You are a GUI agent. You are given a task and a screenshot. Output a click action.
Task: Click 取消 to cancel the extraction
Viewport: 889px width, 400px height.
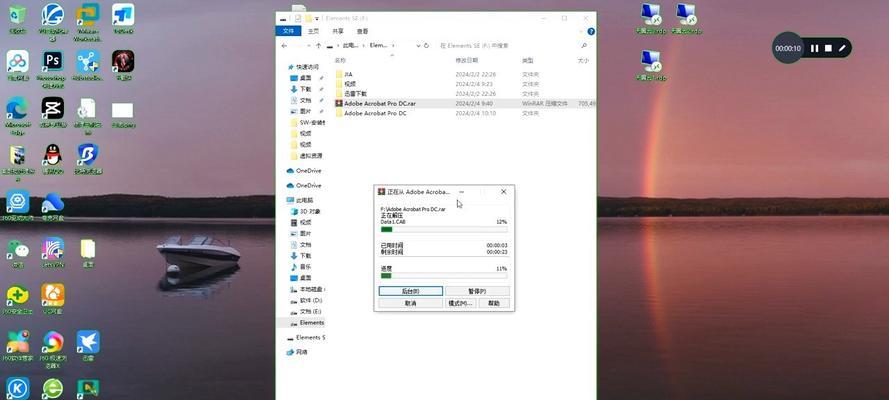pyautogui.click(x=410, y=303)
